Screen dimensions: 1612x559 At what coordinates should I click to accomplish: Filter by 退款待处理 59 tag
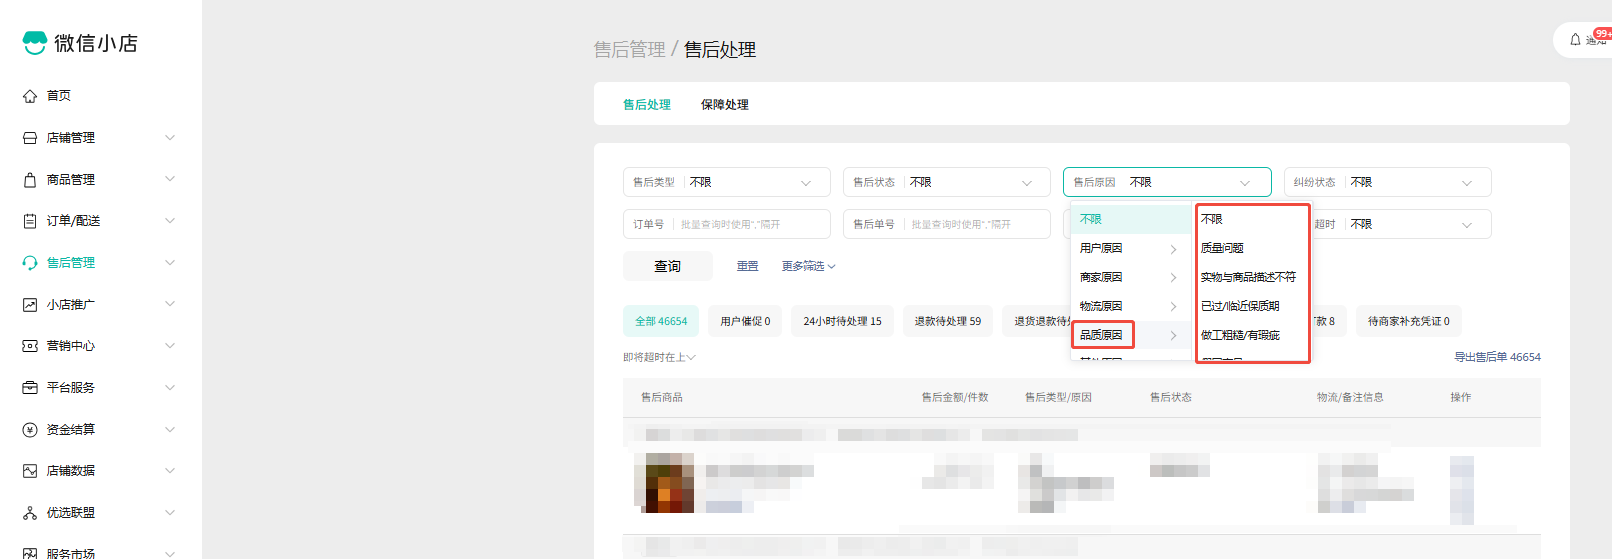click(947, 321)
